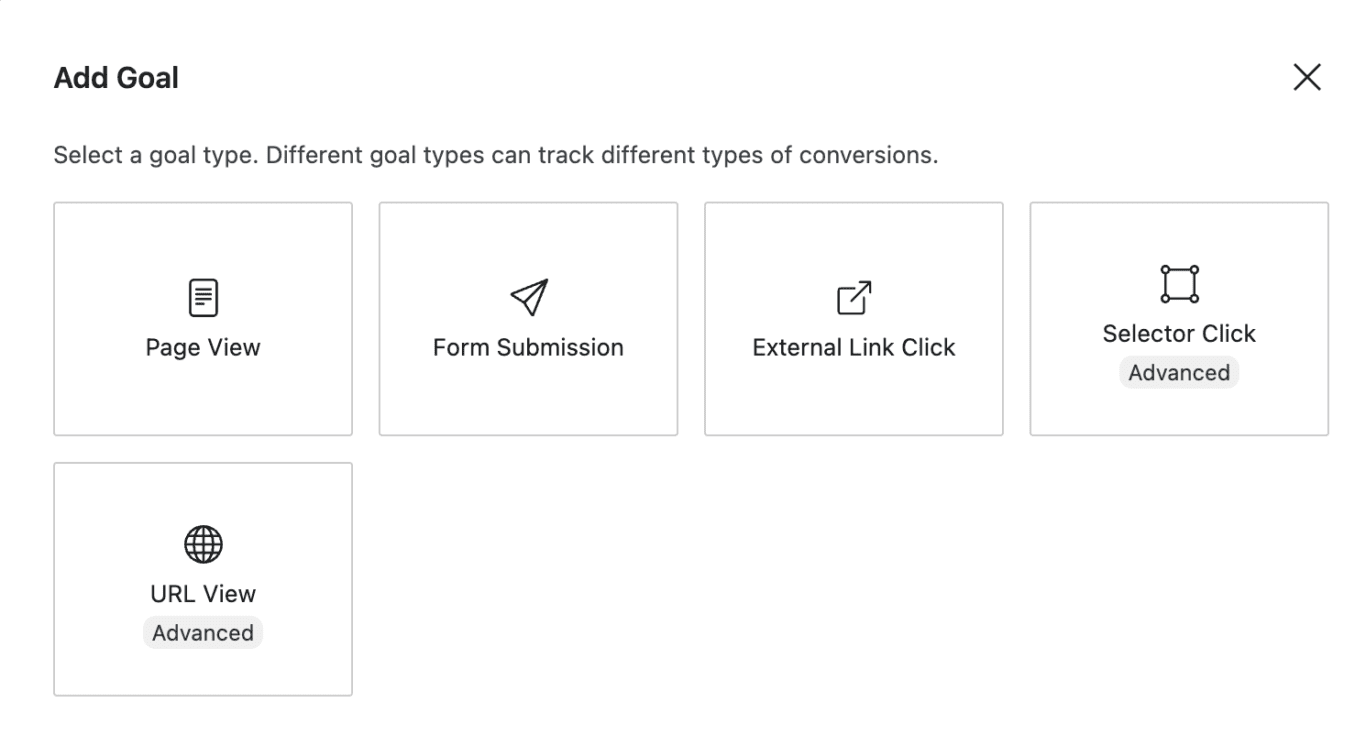Click the Page View document icon
The height and width of the screenshot is (735, 1366).
(x=203, y=297)
